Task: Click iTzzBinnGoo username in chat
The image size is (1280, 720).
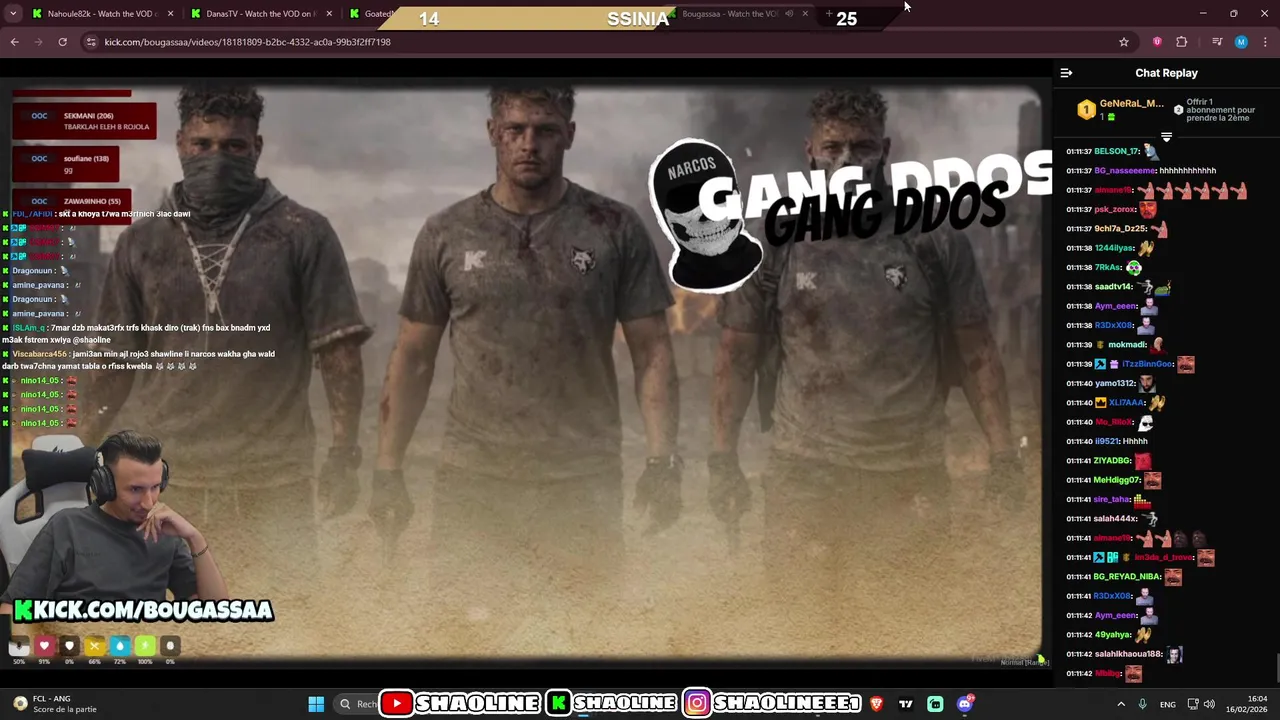Action: (1148, 364)
